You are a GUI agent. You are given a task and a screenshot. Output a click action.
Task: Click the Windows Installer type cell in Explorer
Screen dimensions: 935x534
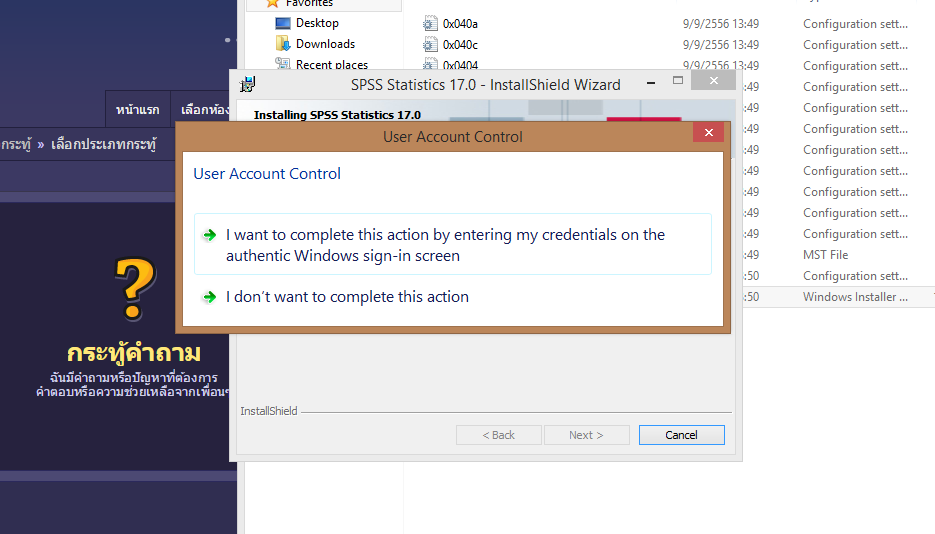pos(855,297)
